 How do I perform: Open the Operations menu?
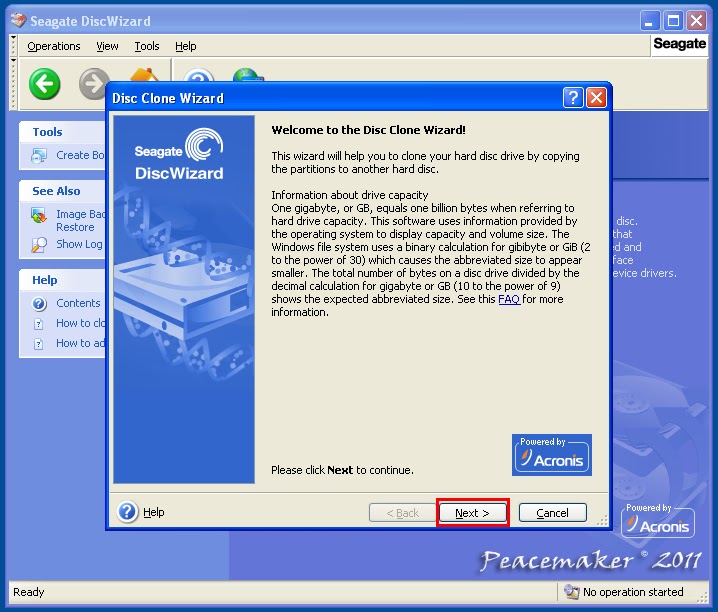coord(54,46)
